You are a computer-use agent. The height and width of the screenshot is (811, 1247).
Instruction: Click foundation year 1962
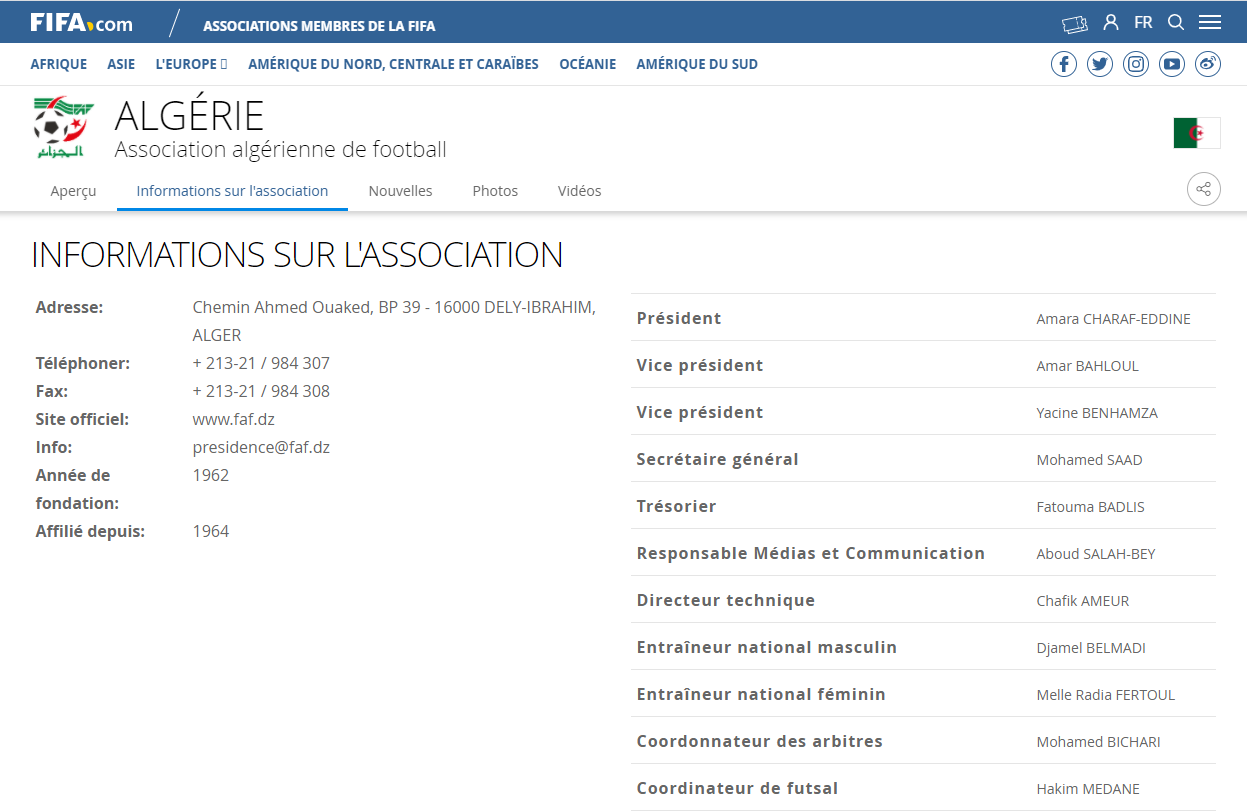pyautogui.click(x=211, y=475)
